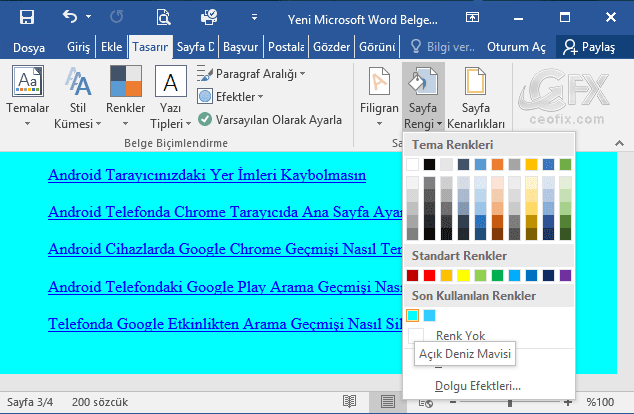Image resolution: width=634 pixels, height=414 pixels.
Task: Zoom out with the minus button
Action: [x=453, y=402]
